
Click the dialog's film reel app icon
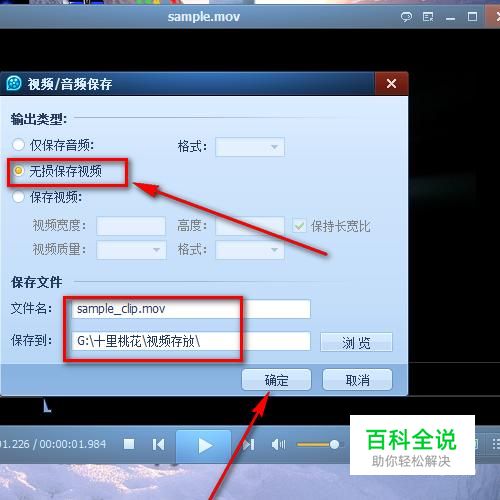coord(14,83)
